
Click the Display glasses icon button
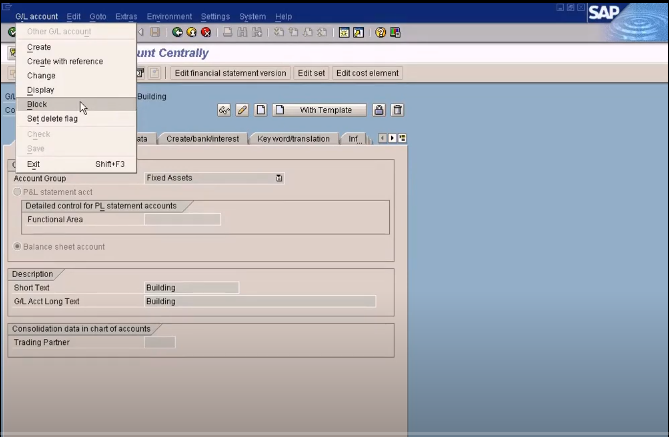(x=224, y=110)
